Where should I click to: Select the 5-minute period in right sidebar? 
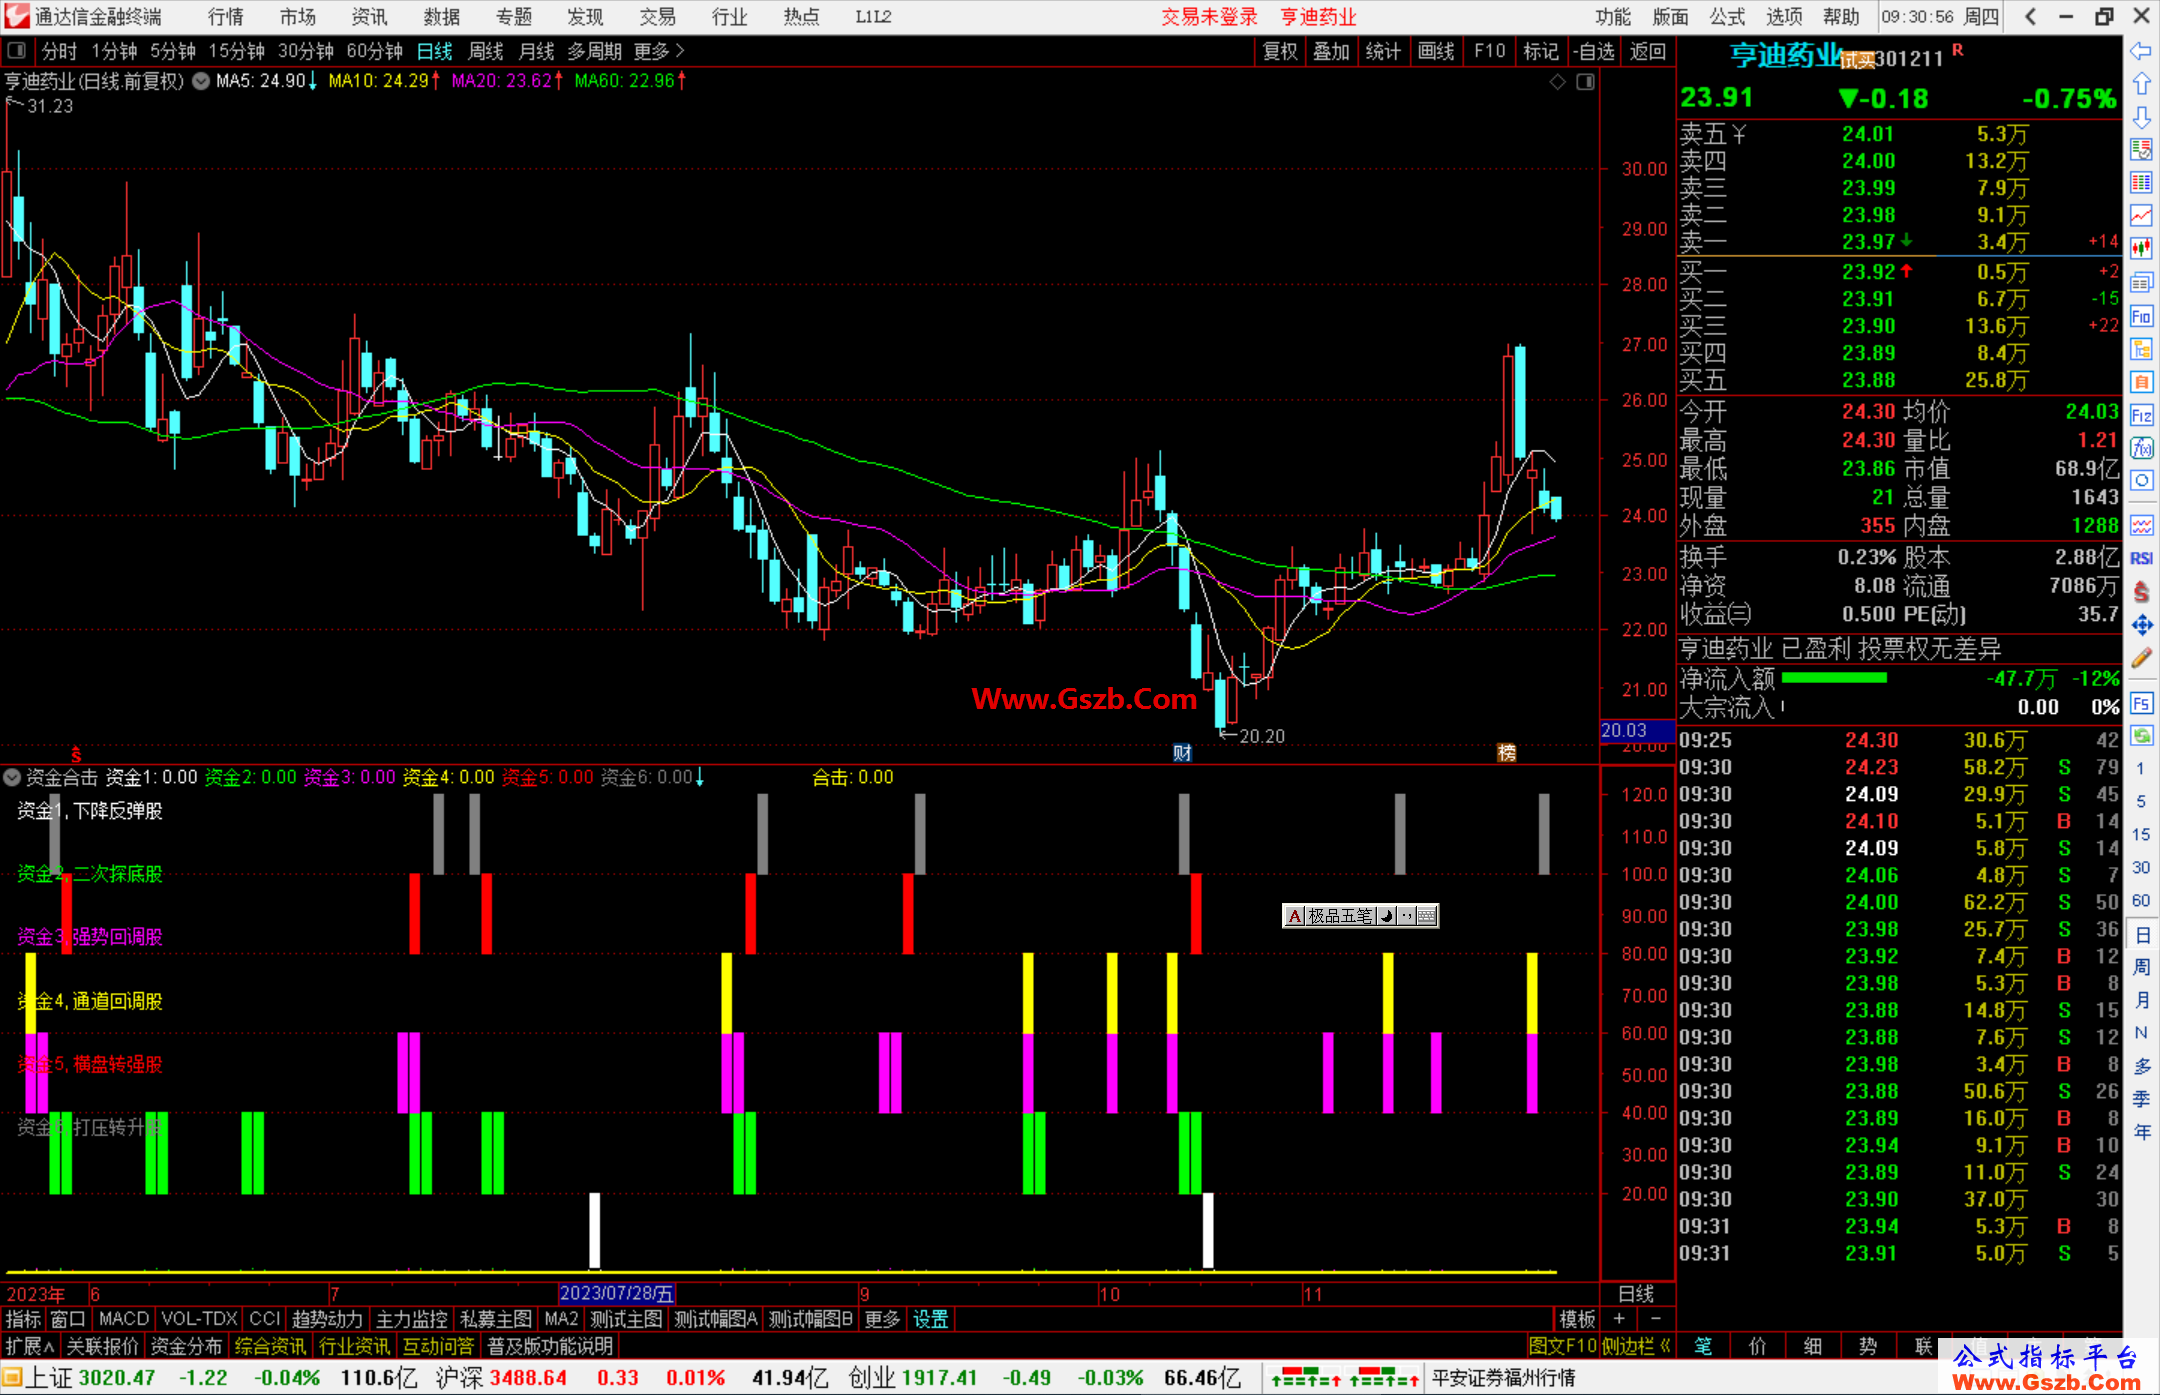(x=2141, y=801)
